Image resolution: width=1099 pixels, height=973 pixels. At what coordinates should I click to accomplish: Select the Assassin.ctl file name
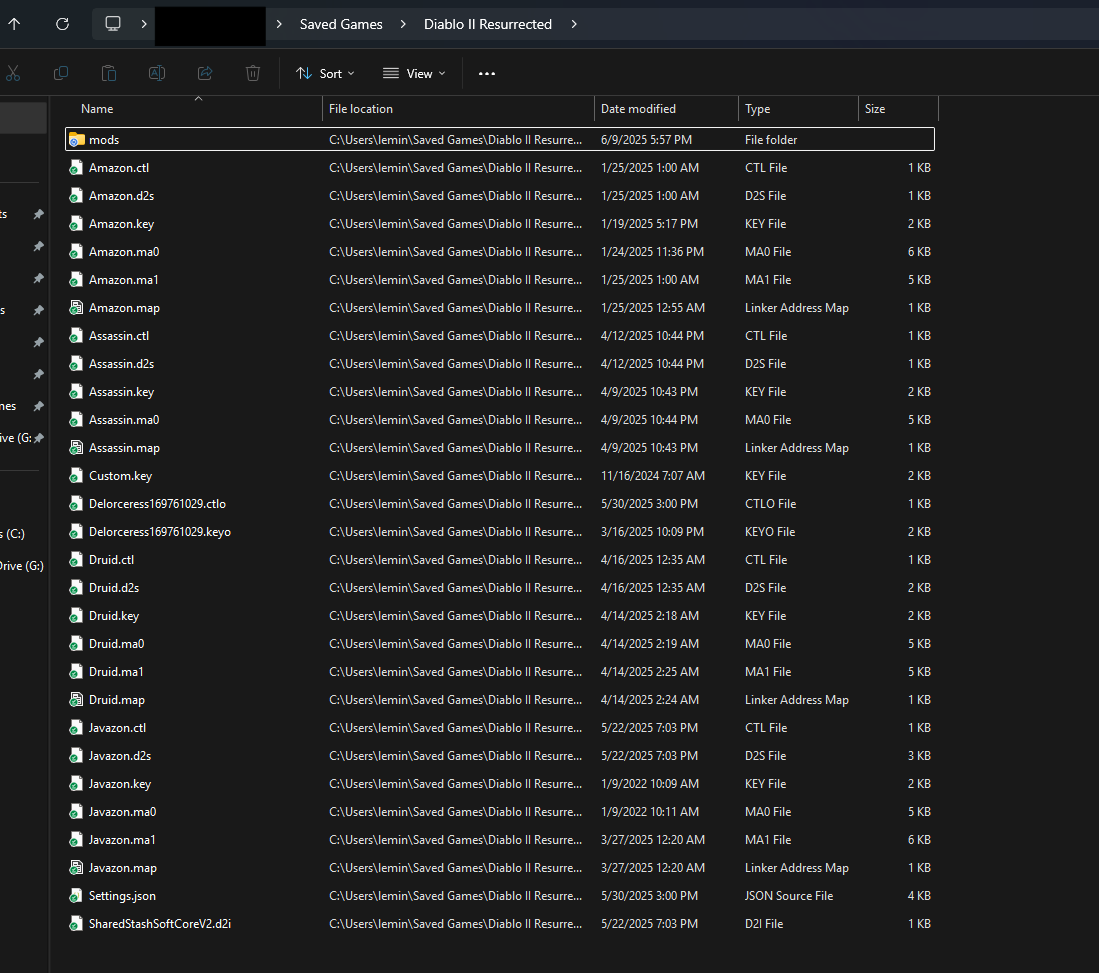(x=119, y=336)
